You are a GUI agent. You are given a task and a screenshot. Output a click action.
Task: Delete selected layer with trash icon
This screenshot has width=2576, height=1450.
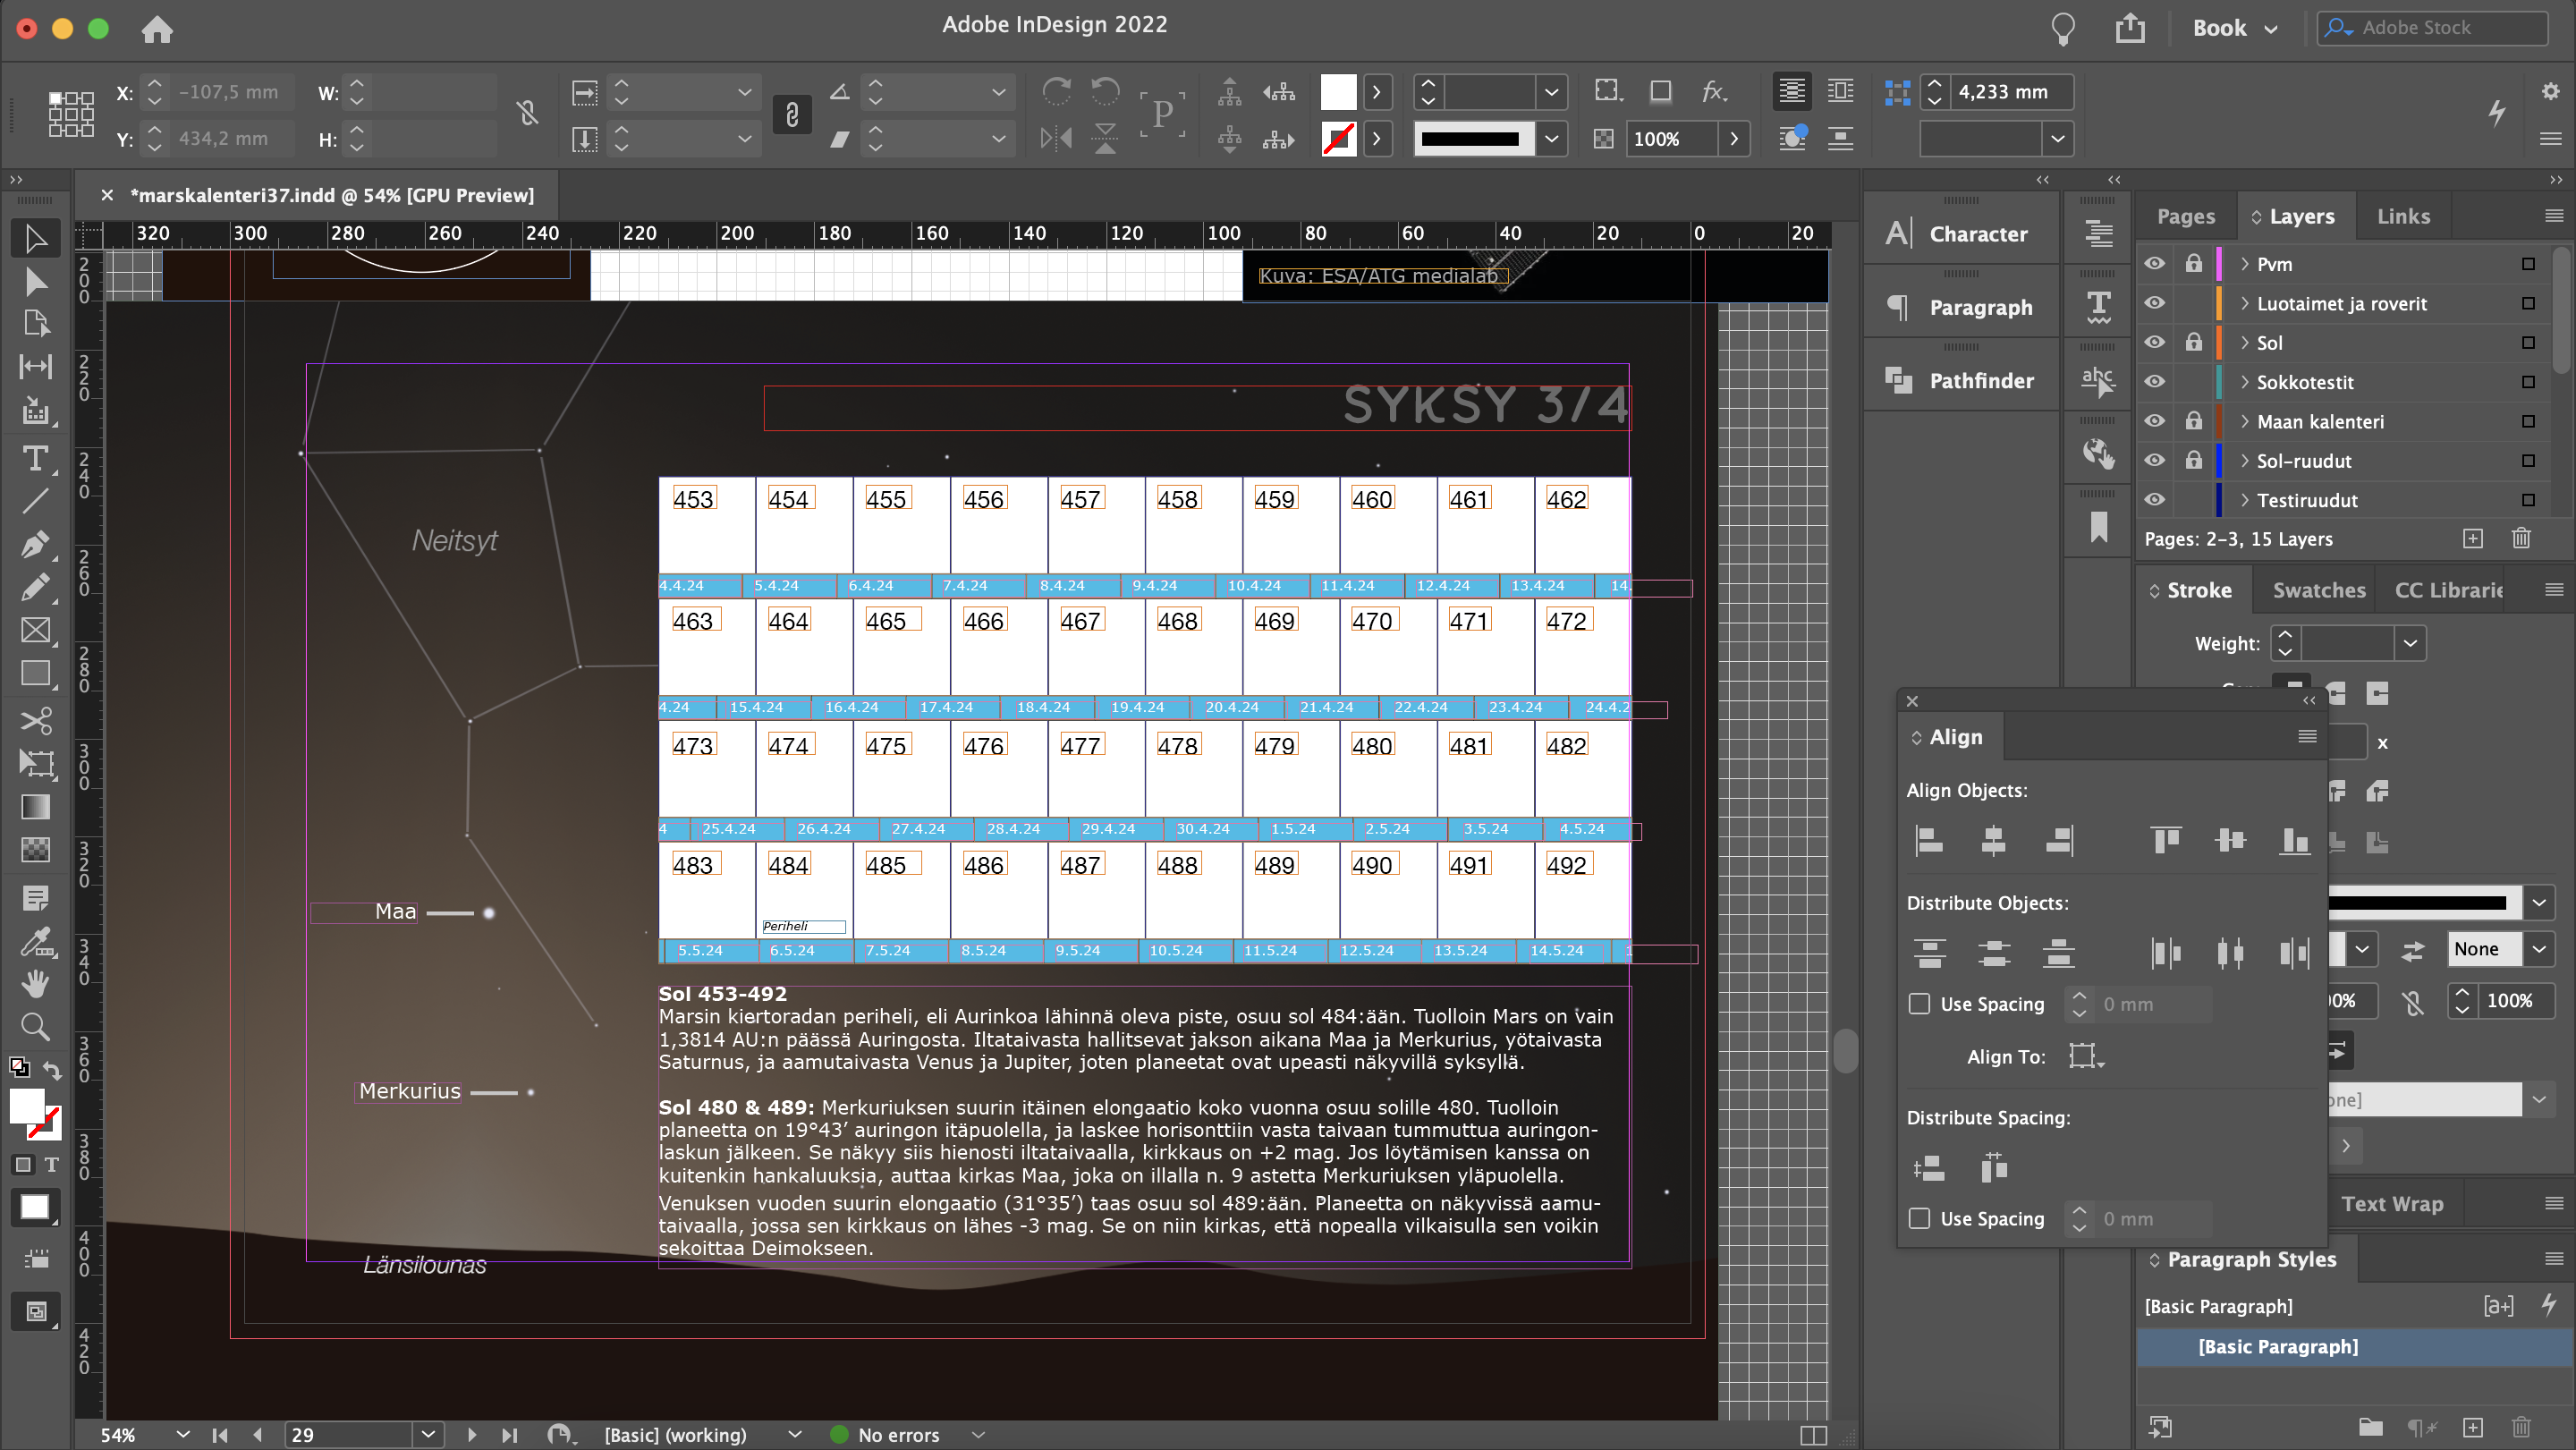pyautogui.click(x=2521, y=539)
